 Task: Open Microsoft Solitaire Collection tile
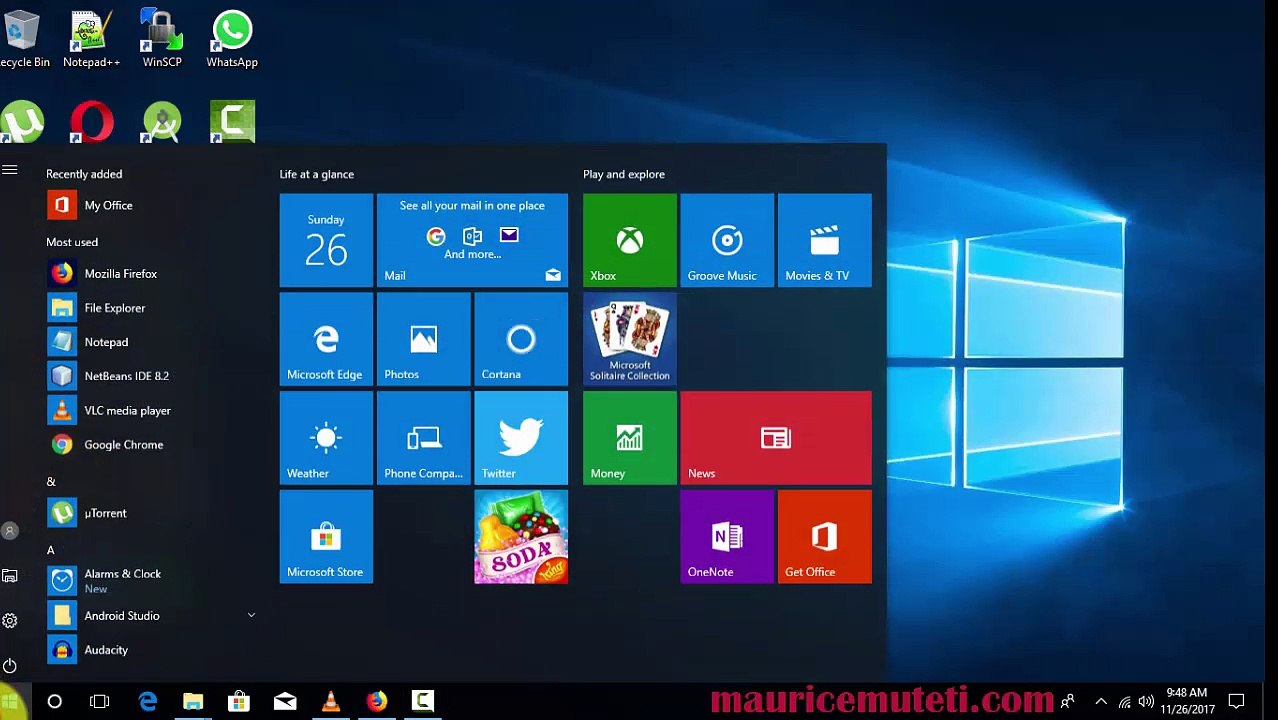tap(630, 339)
